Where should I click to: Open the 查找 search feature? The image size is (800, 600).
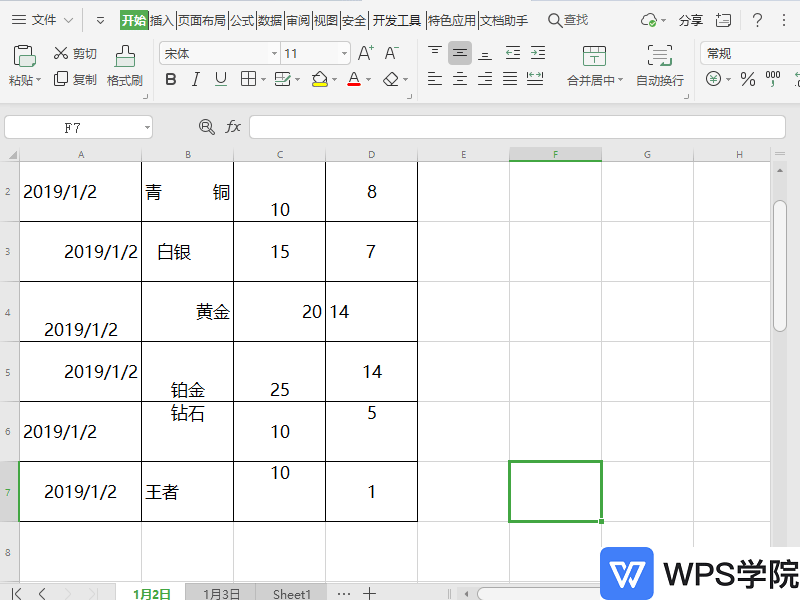[x=566, y=18]
